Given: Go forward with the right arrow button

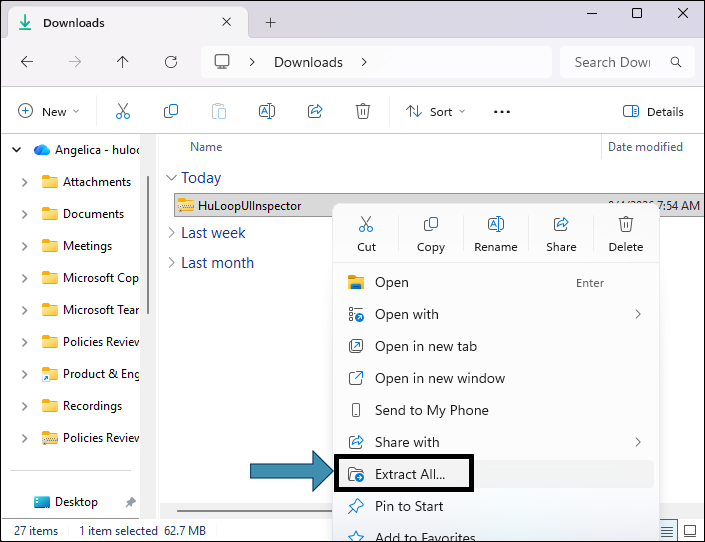Looking at the screenshot, I should click(x=75, y=62).
